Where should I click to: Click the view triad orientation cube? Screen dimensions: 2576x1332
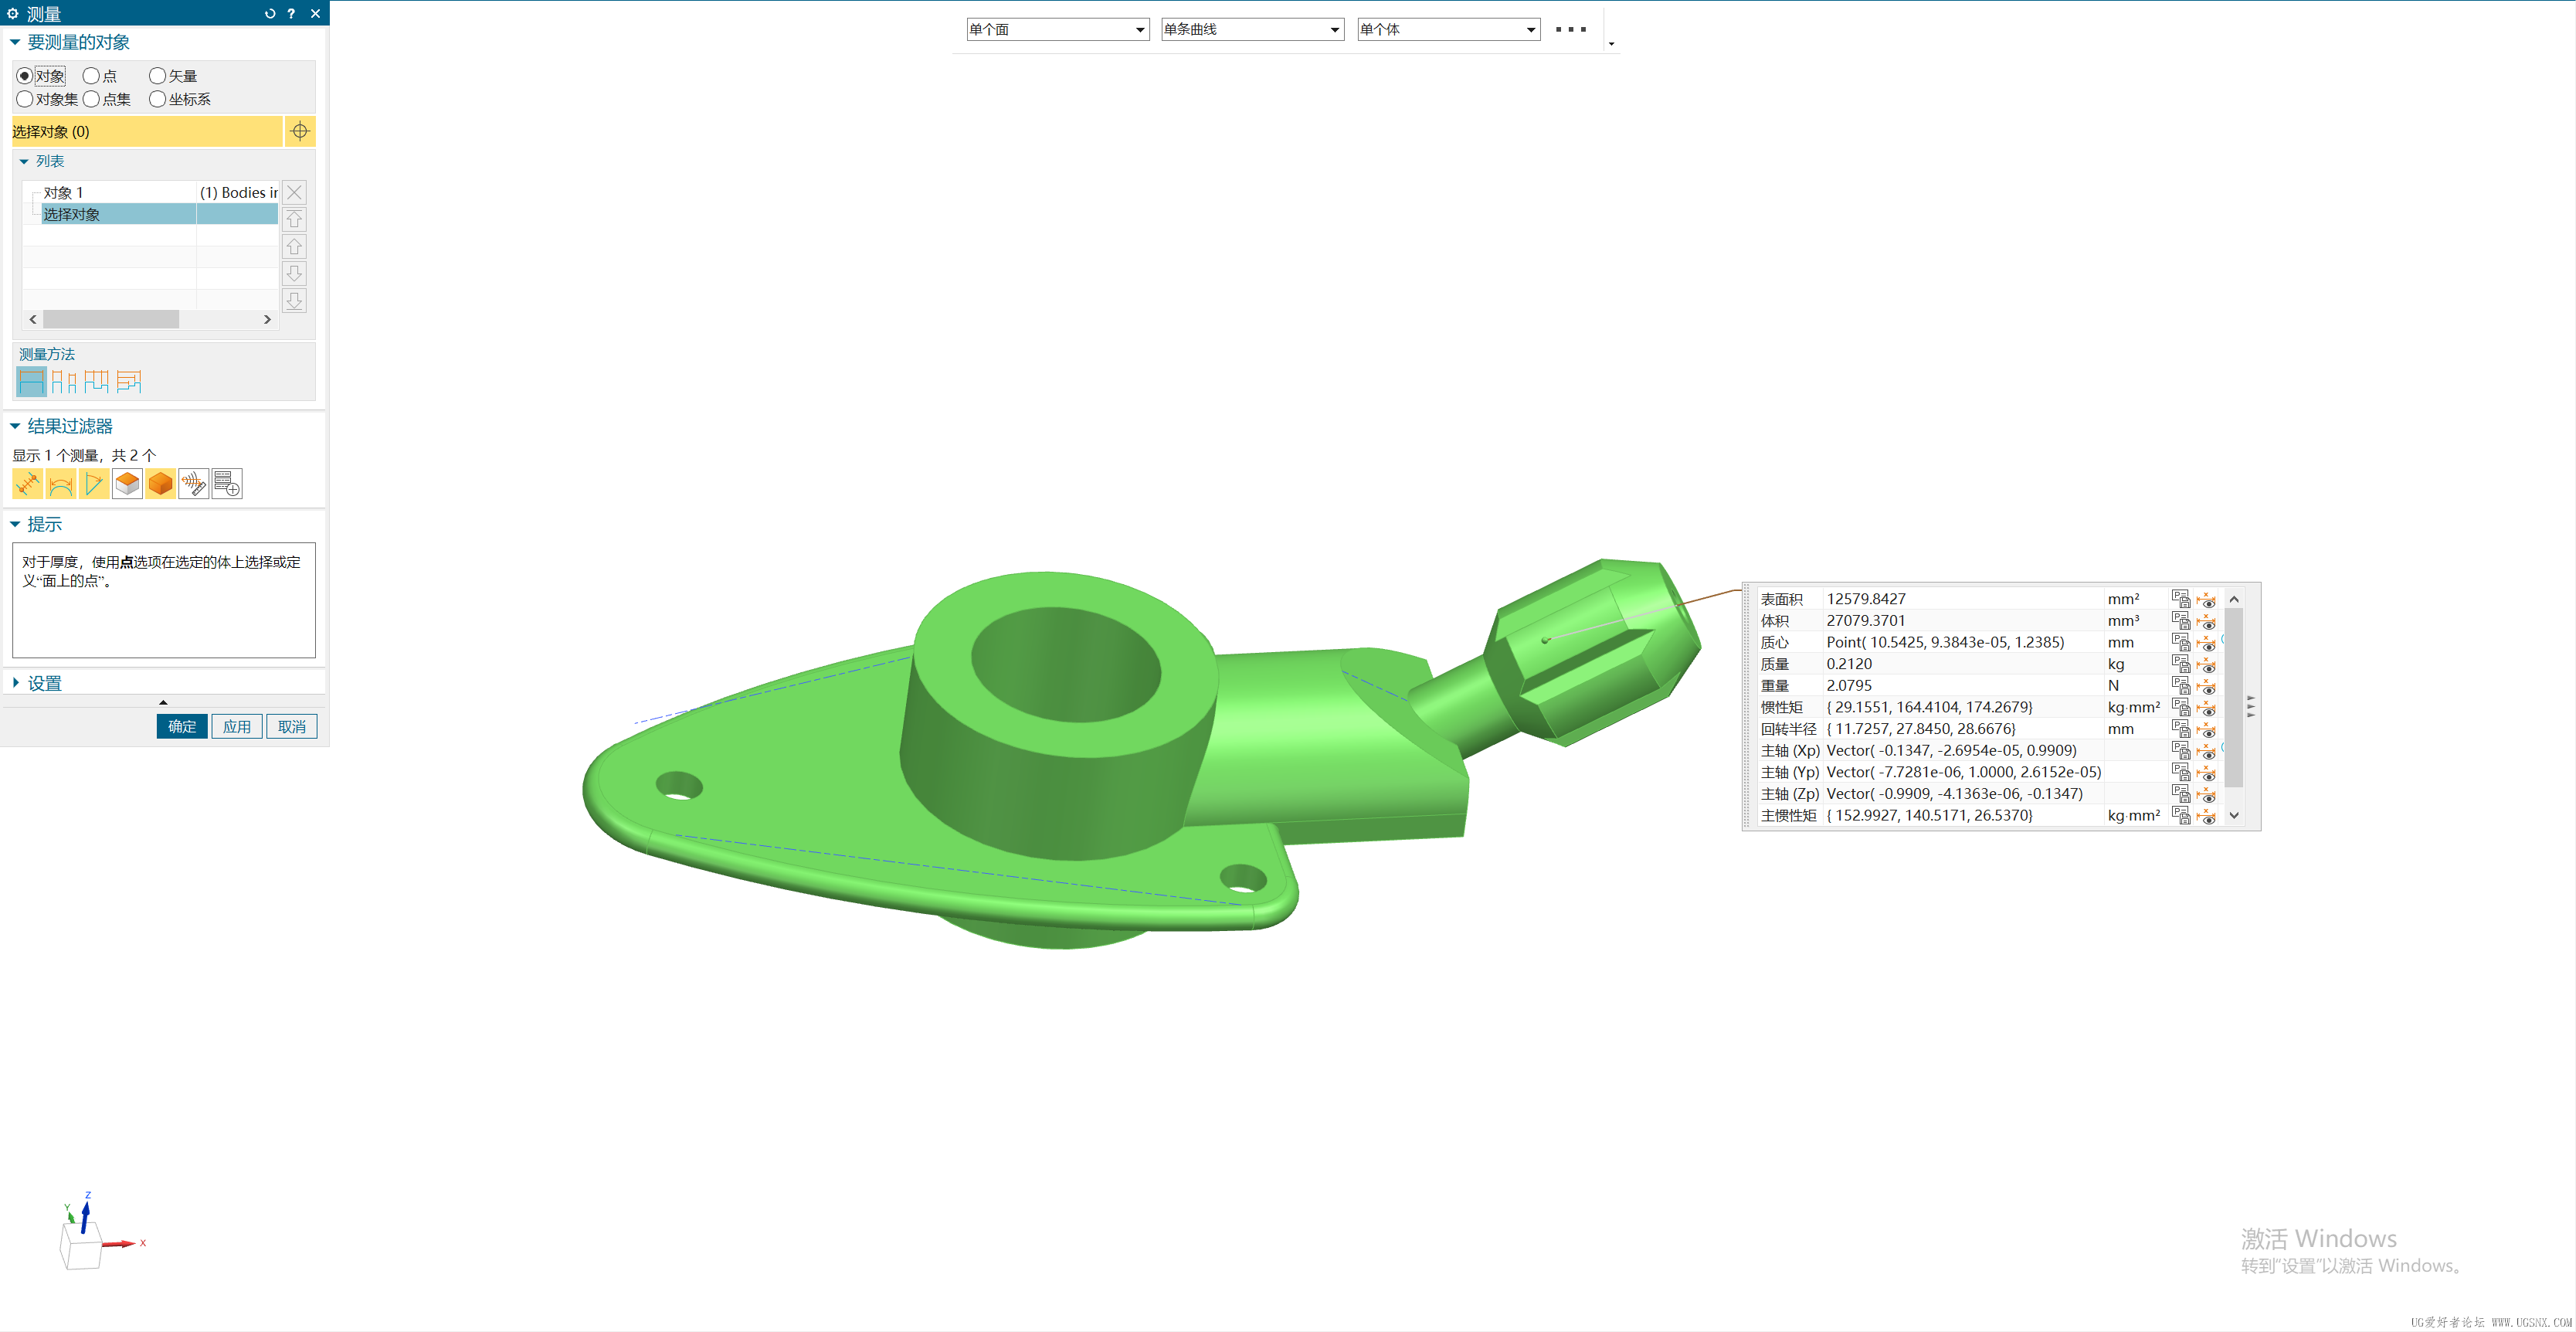(x=81, y=1246)
